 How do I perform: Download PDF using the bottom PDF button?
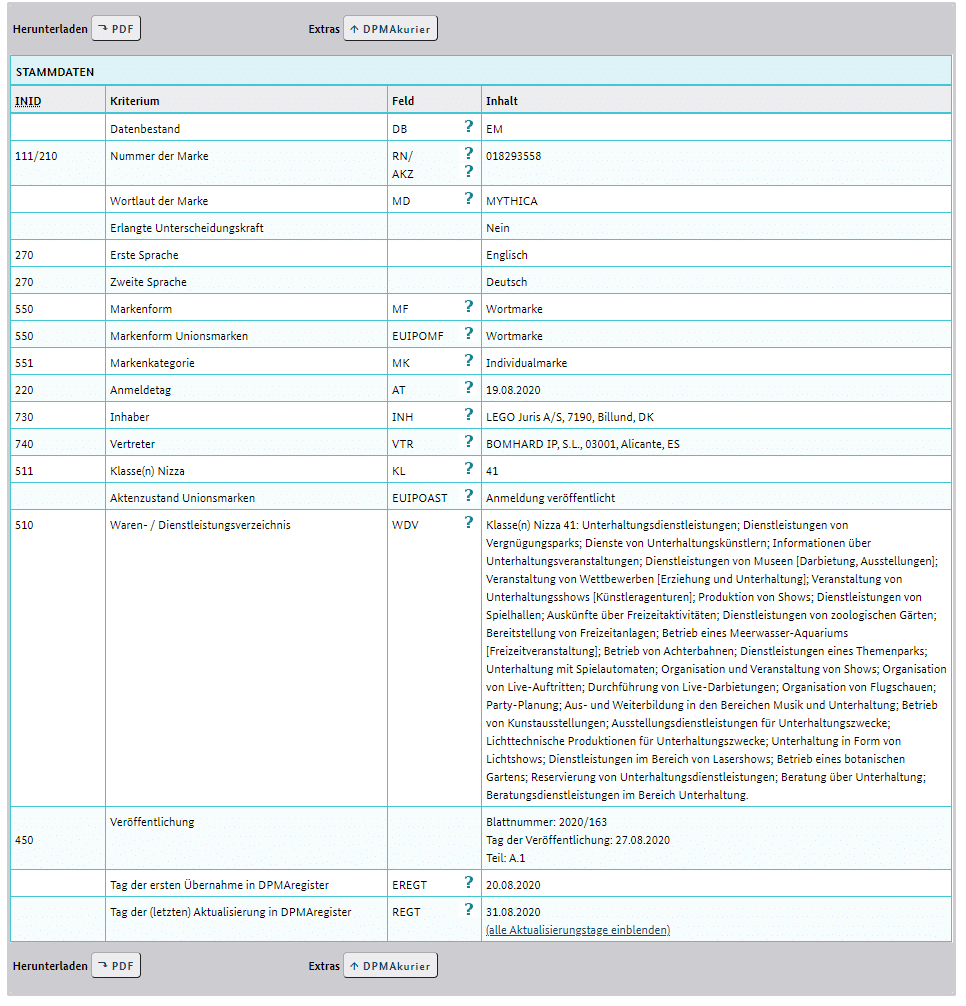116,966
